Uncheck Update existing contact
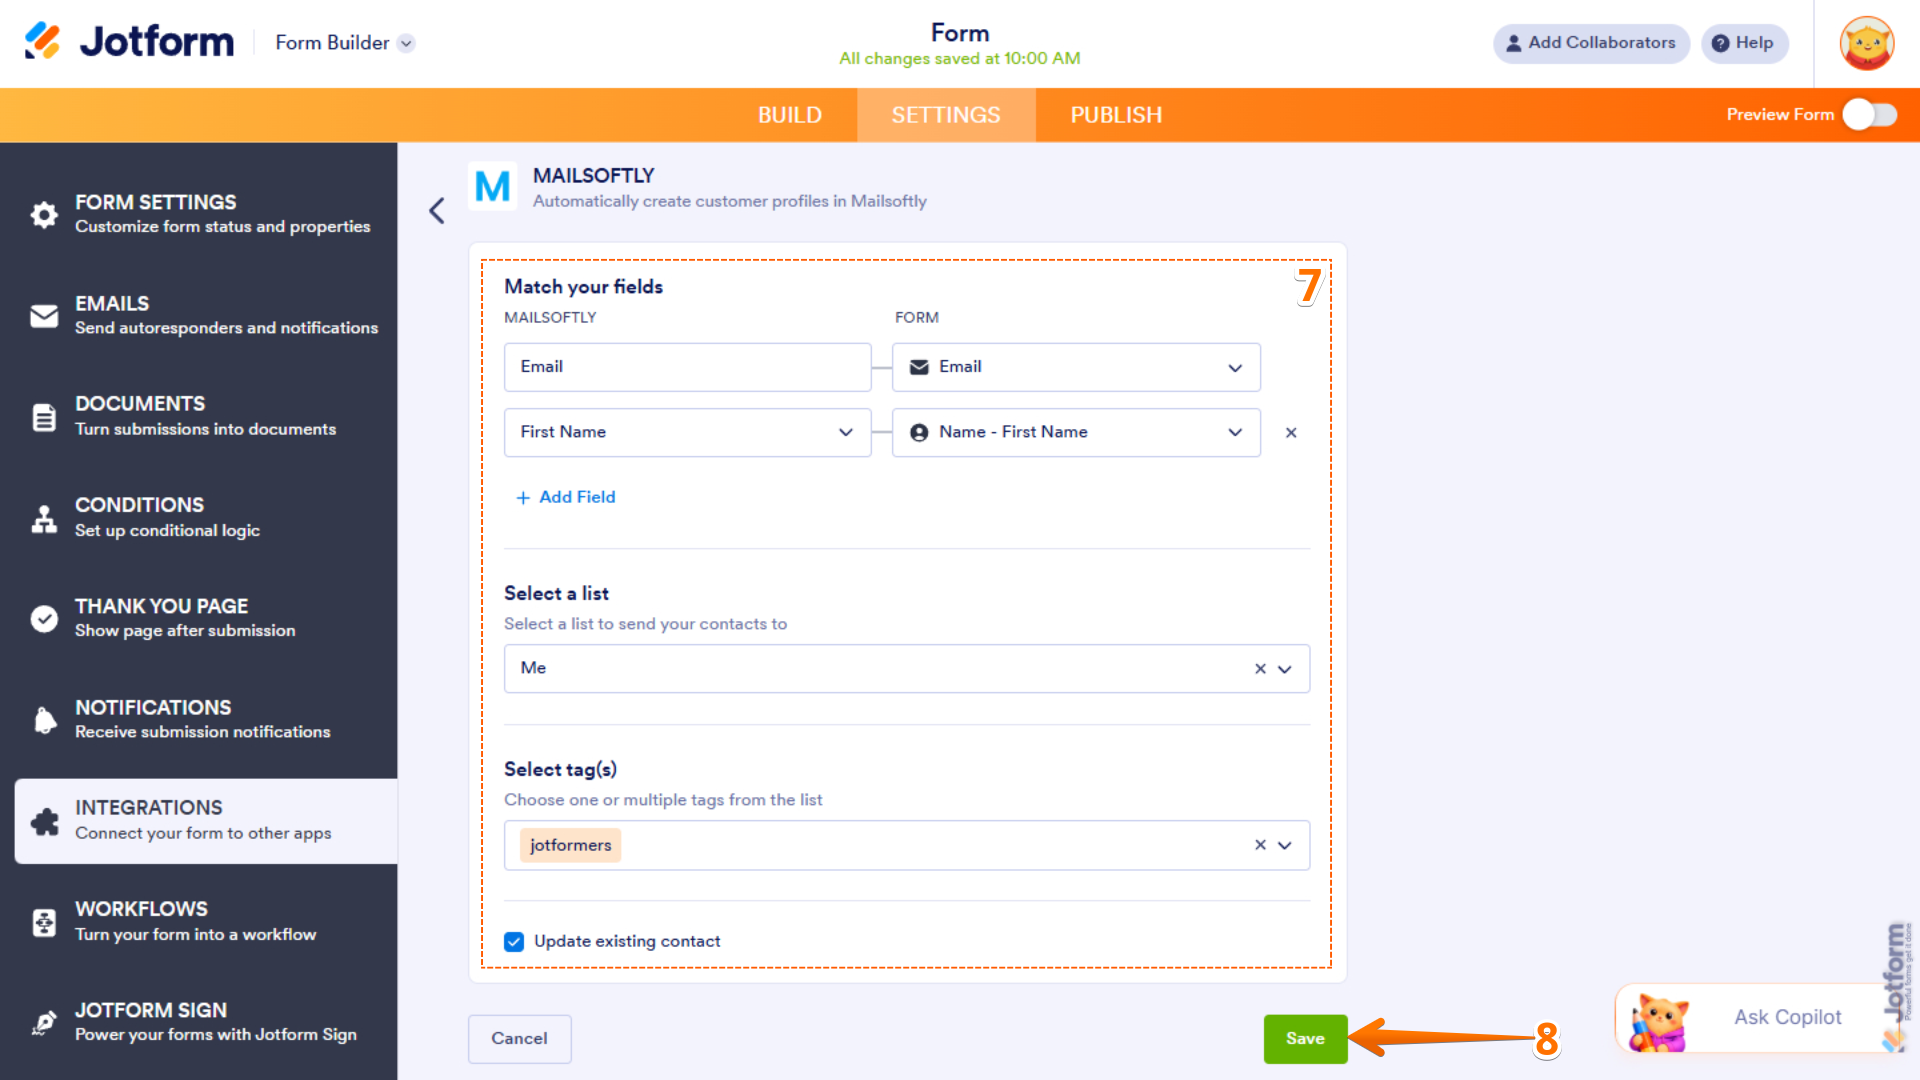1920x1080 pixels. [513, 941]
